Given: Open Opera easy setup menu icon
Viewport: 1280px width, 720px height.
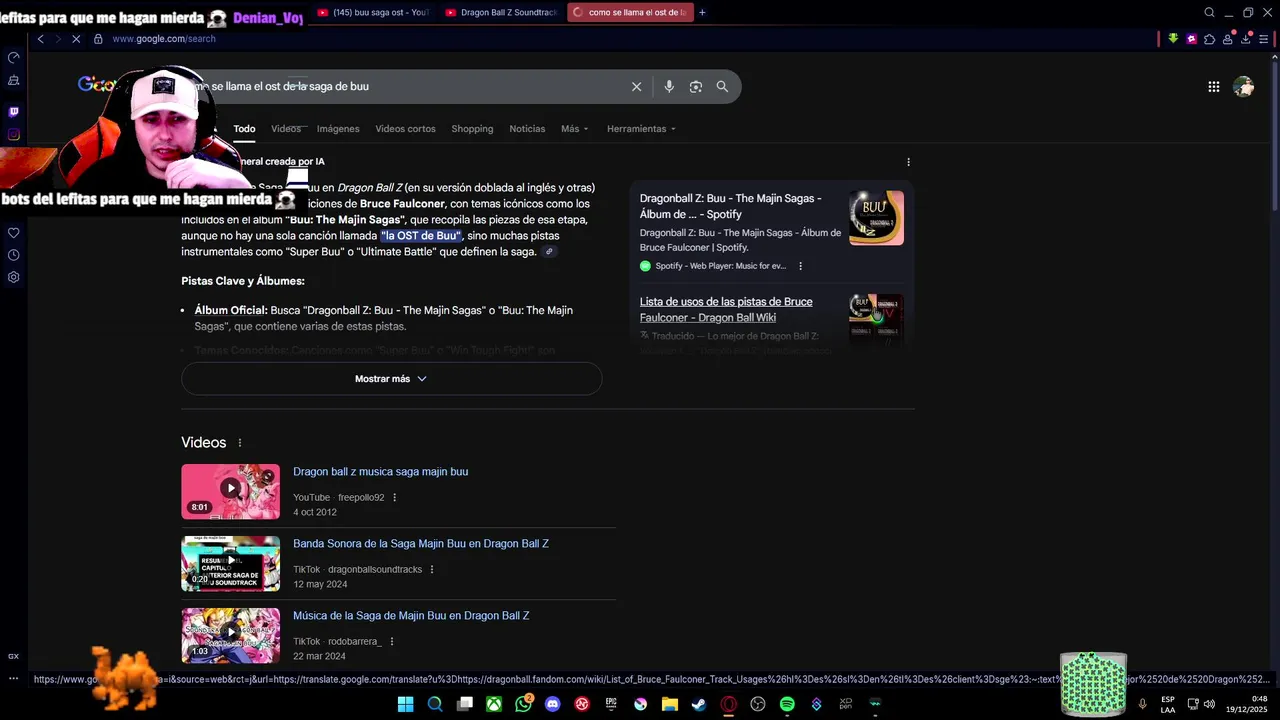Looking at the screenshot, I should pyautogui.click(x=1264, y=39).
